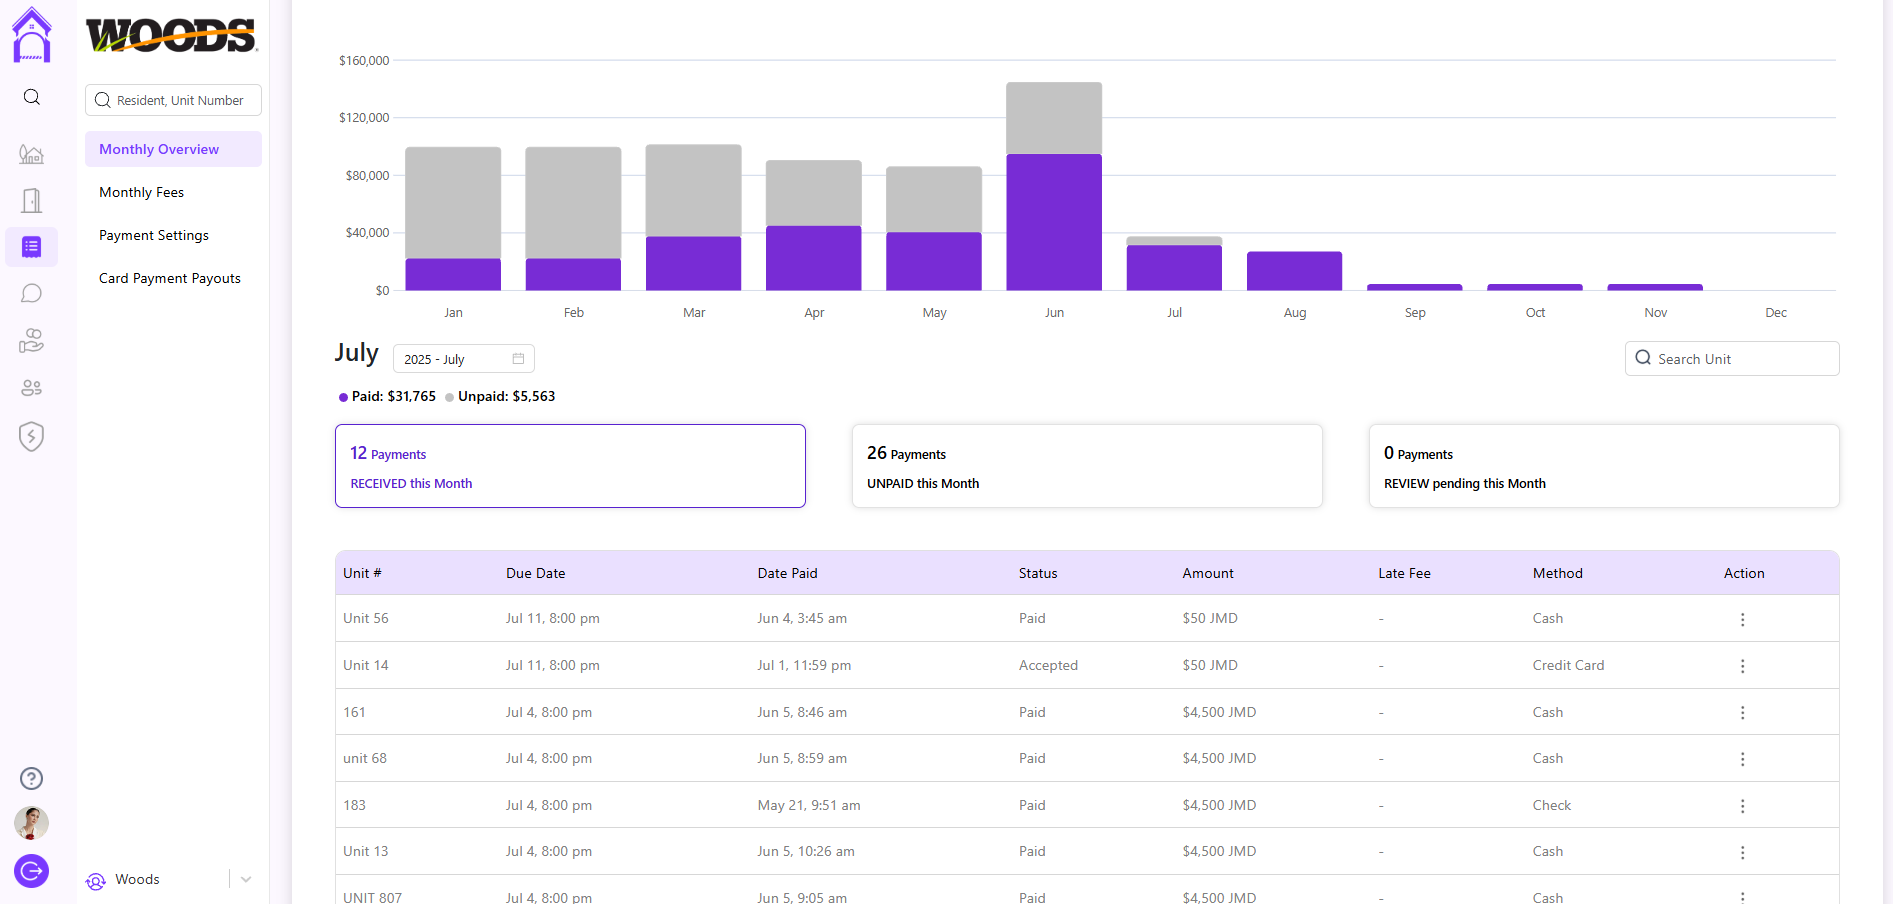Open the action menu for unit 161
This screenshot has height=904, width=1893.
(x=1742, y=713)
